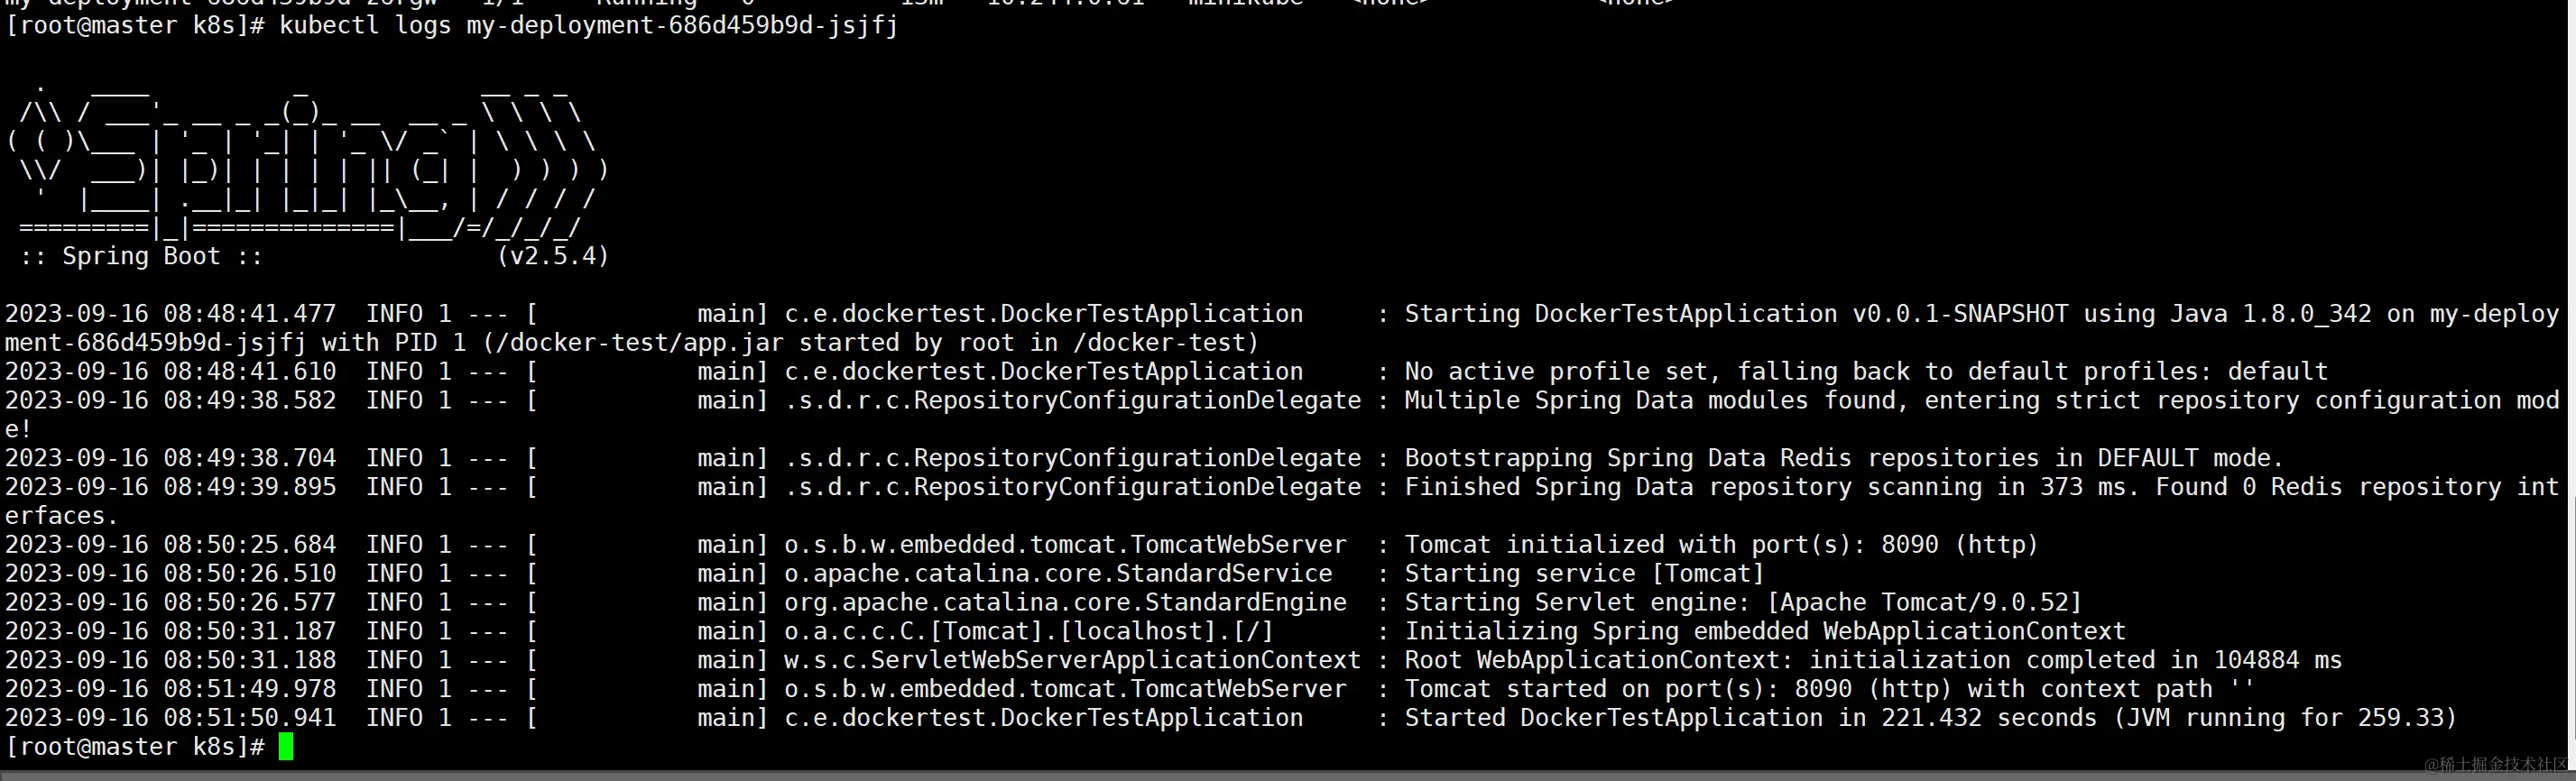Click the "Finished Spring Data repository scanning" message

pyautogui.click(x=1692, y=488)
